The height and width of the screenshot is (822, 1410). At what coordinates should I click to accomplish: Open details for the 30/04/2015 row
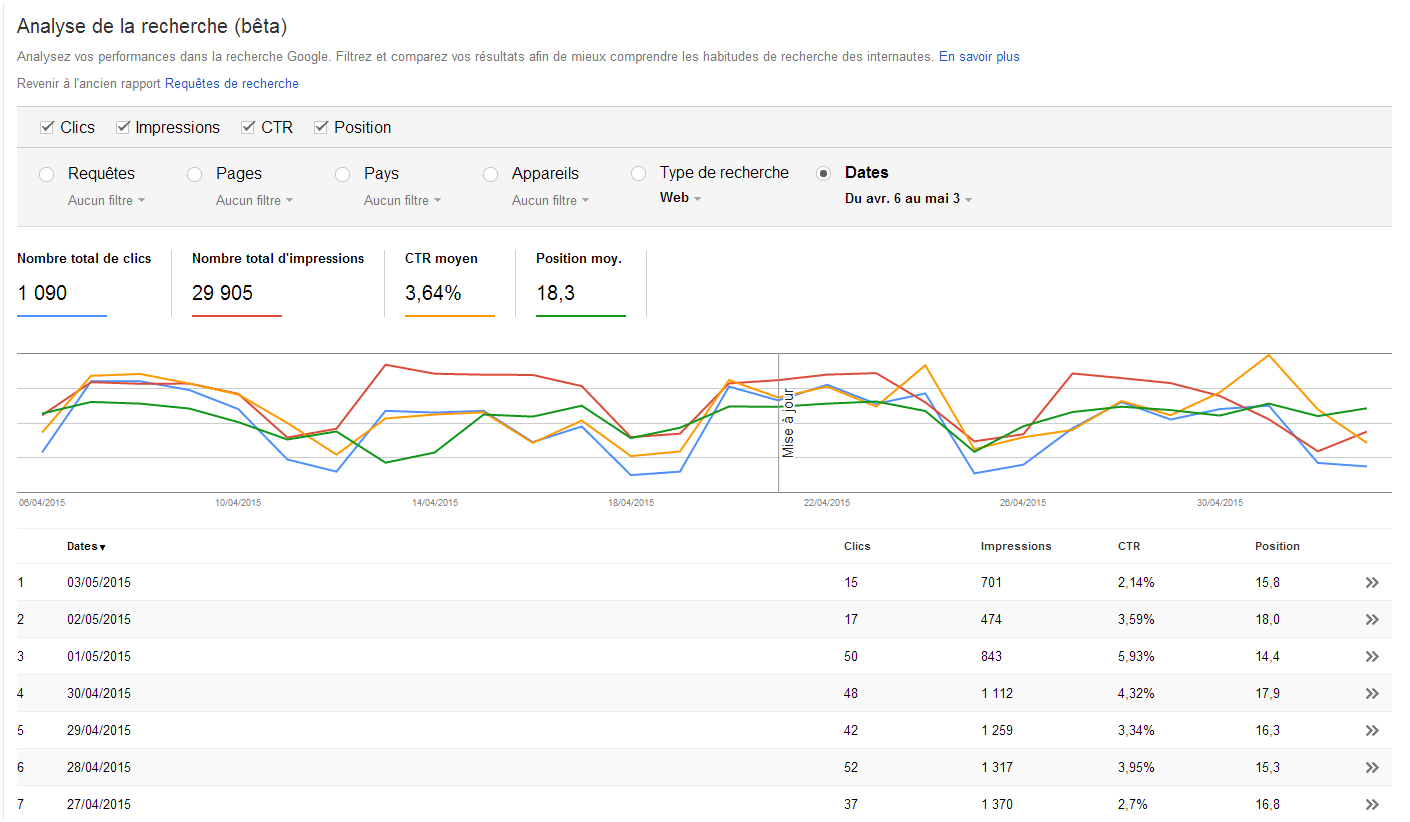coord(1372,693)
